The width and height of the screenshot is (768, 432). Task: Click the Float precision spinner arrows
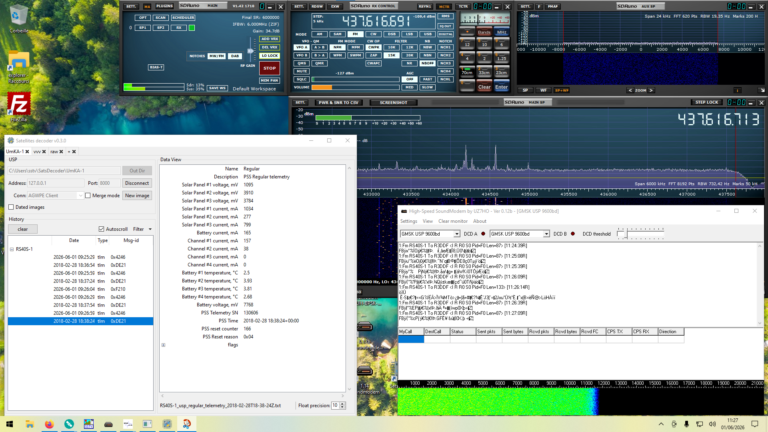tap(342, 406)
